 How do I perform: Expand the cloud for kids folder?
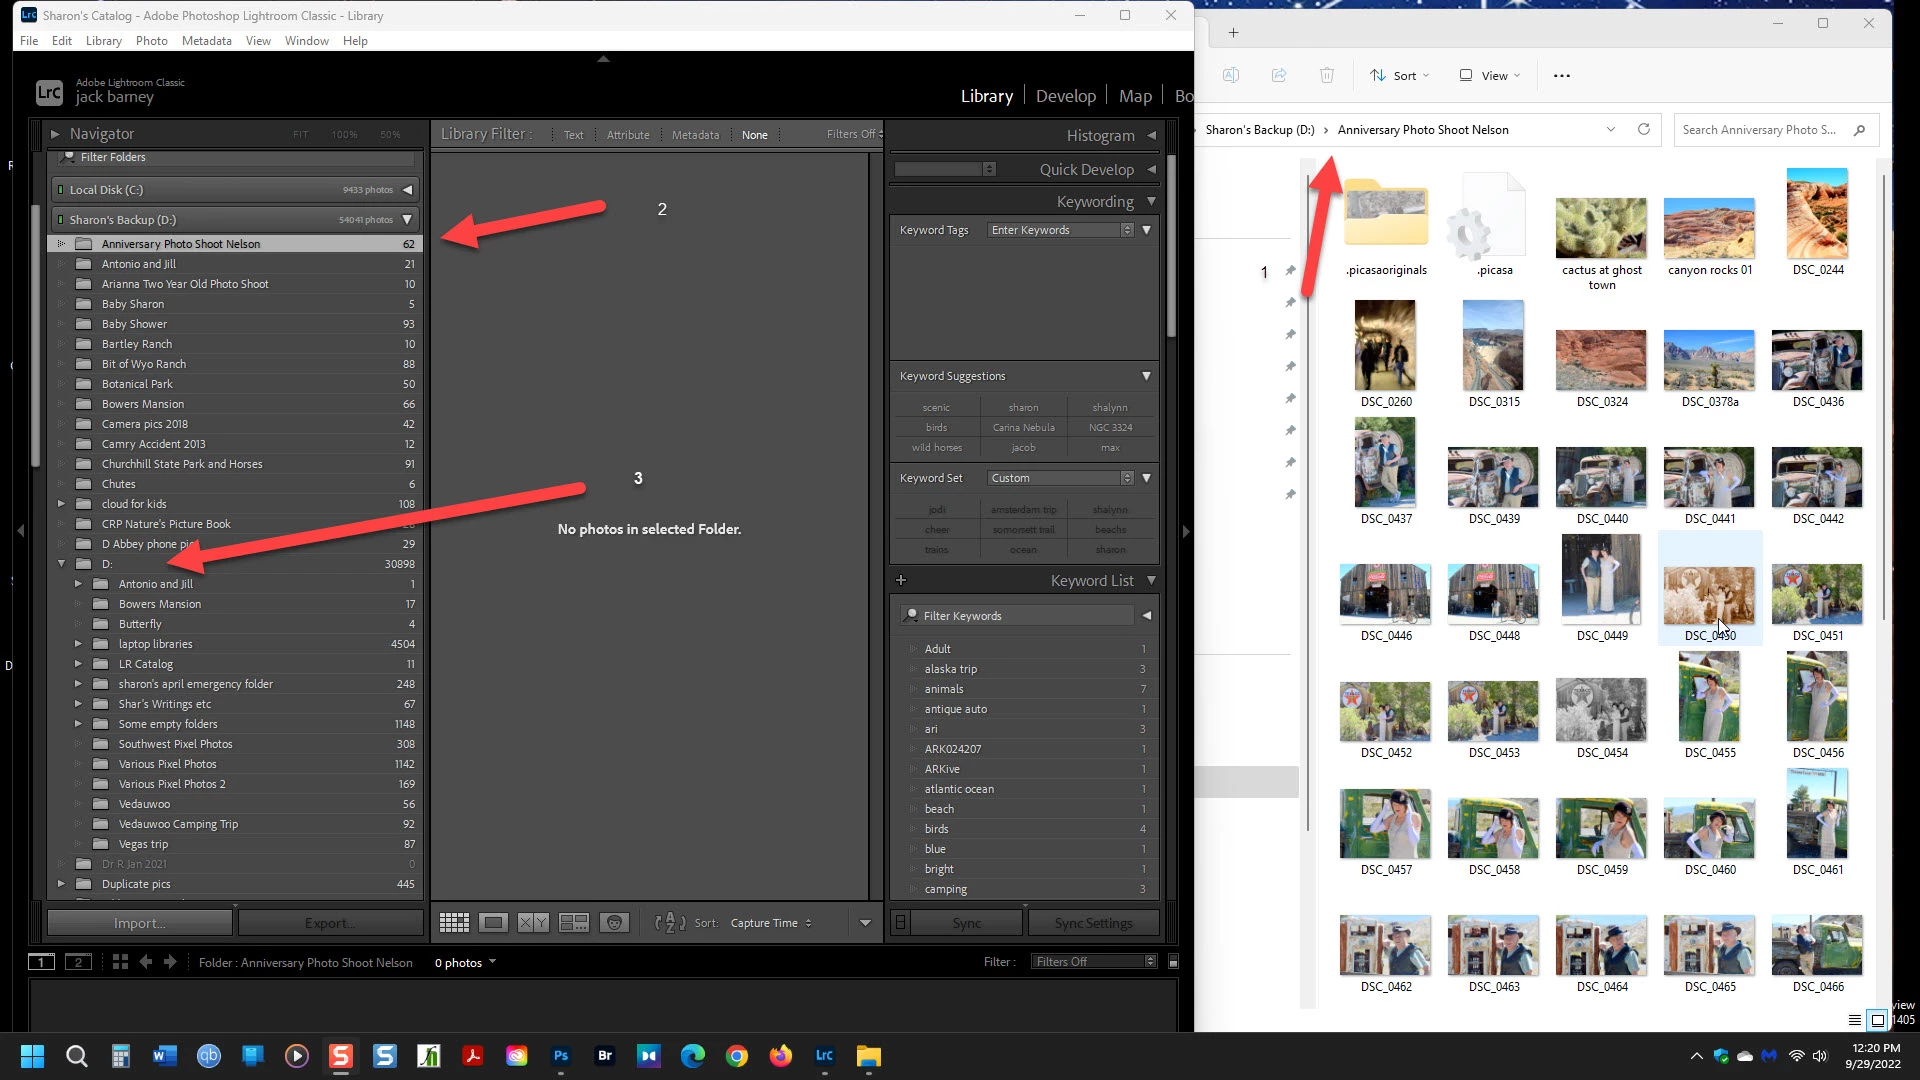pos(61,504)
